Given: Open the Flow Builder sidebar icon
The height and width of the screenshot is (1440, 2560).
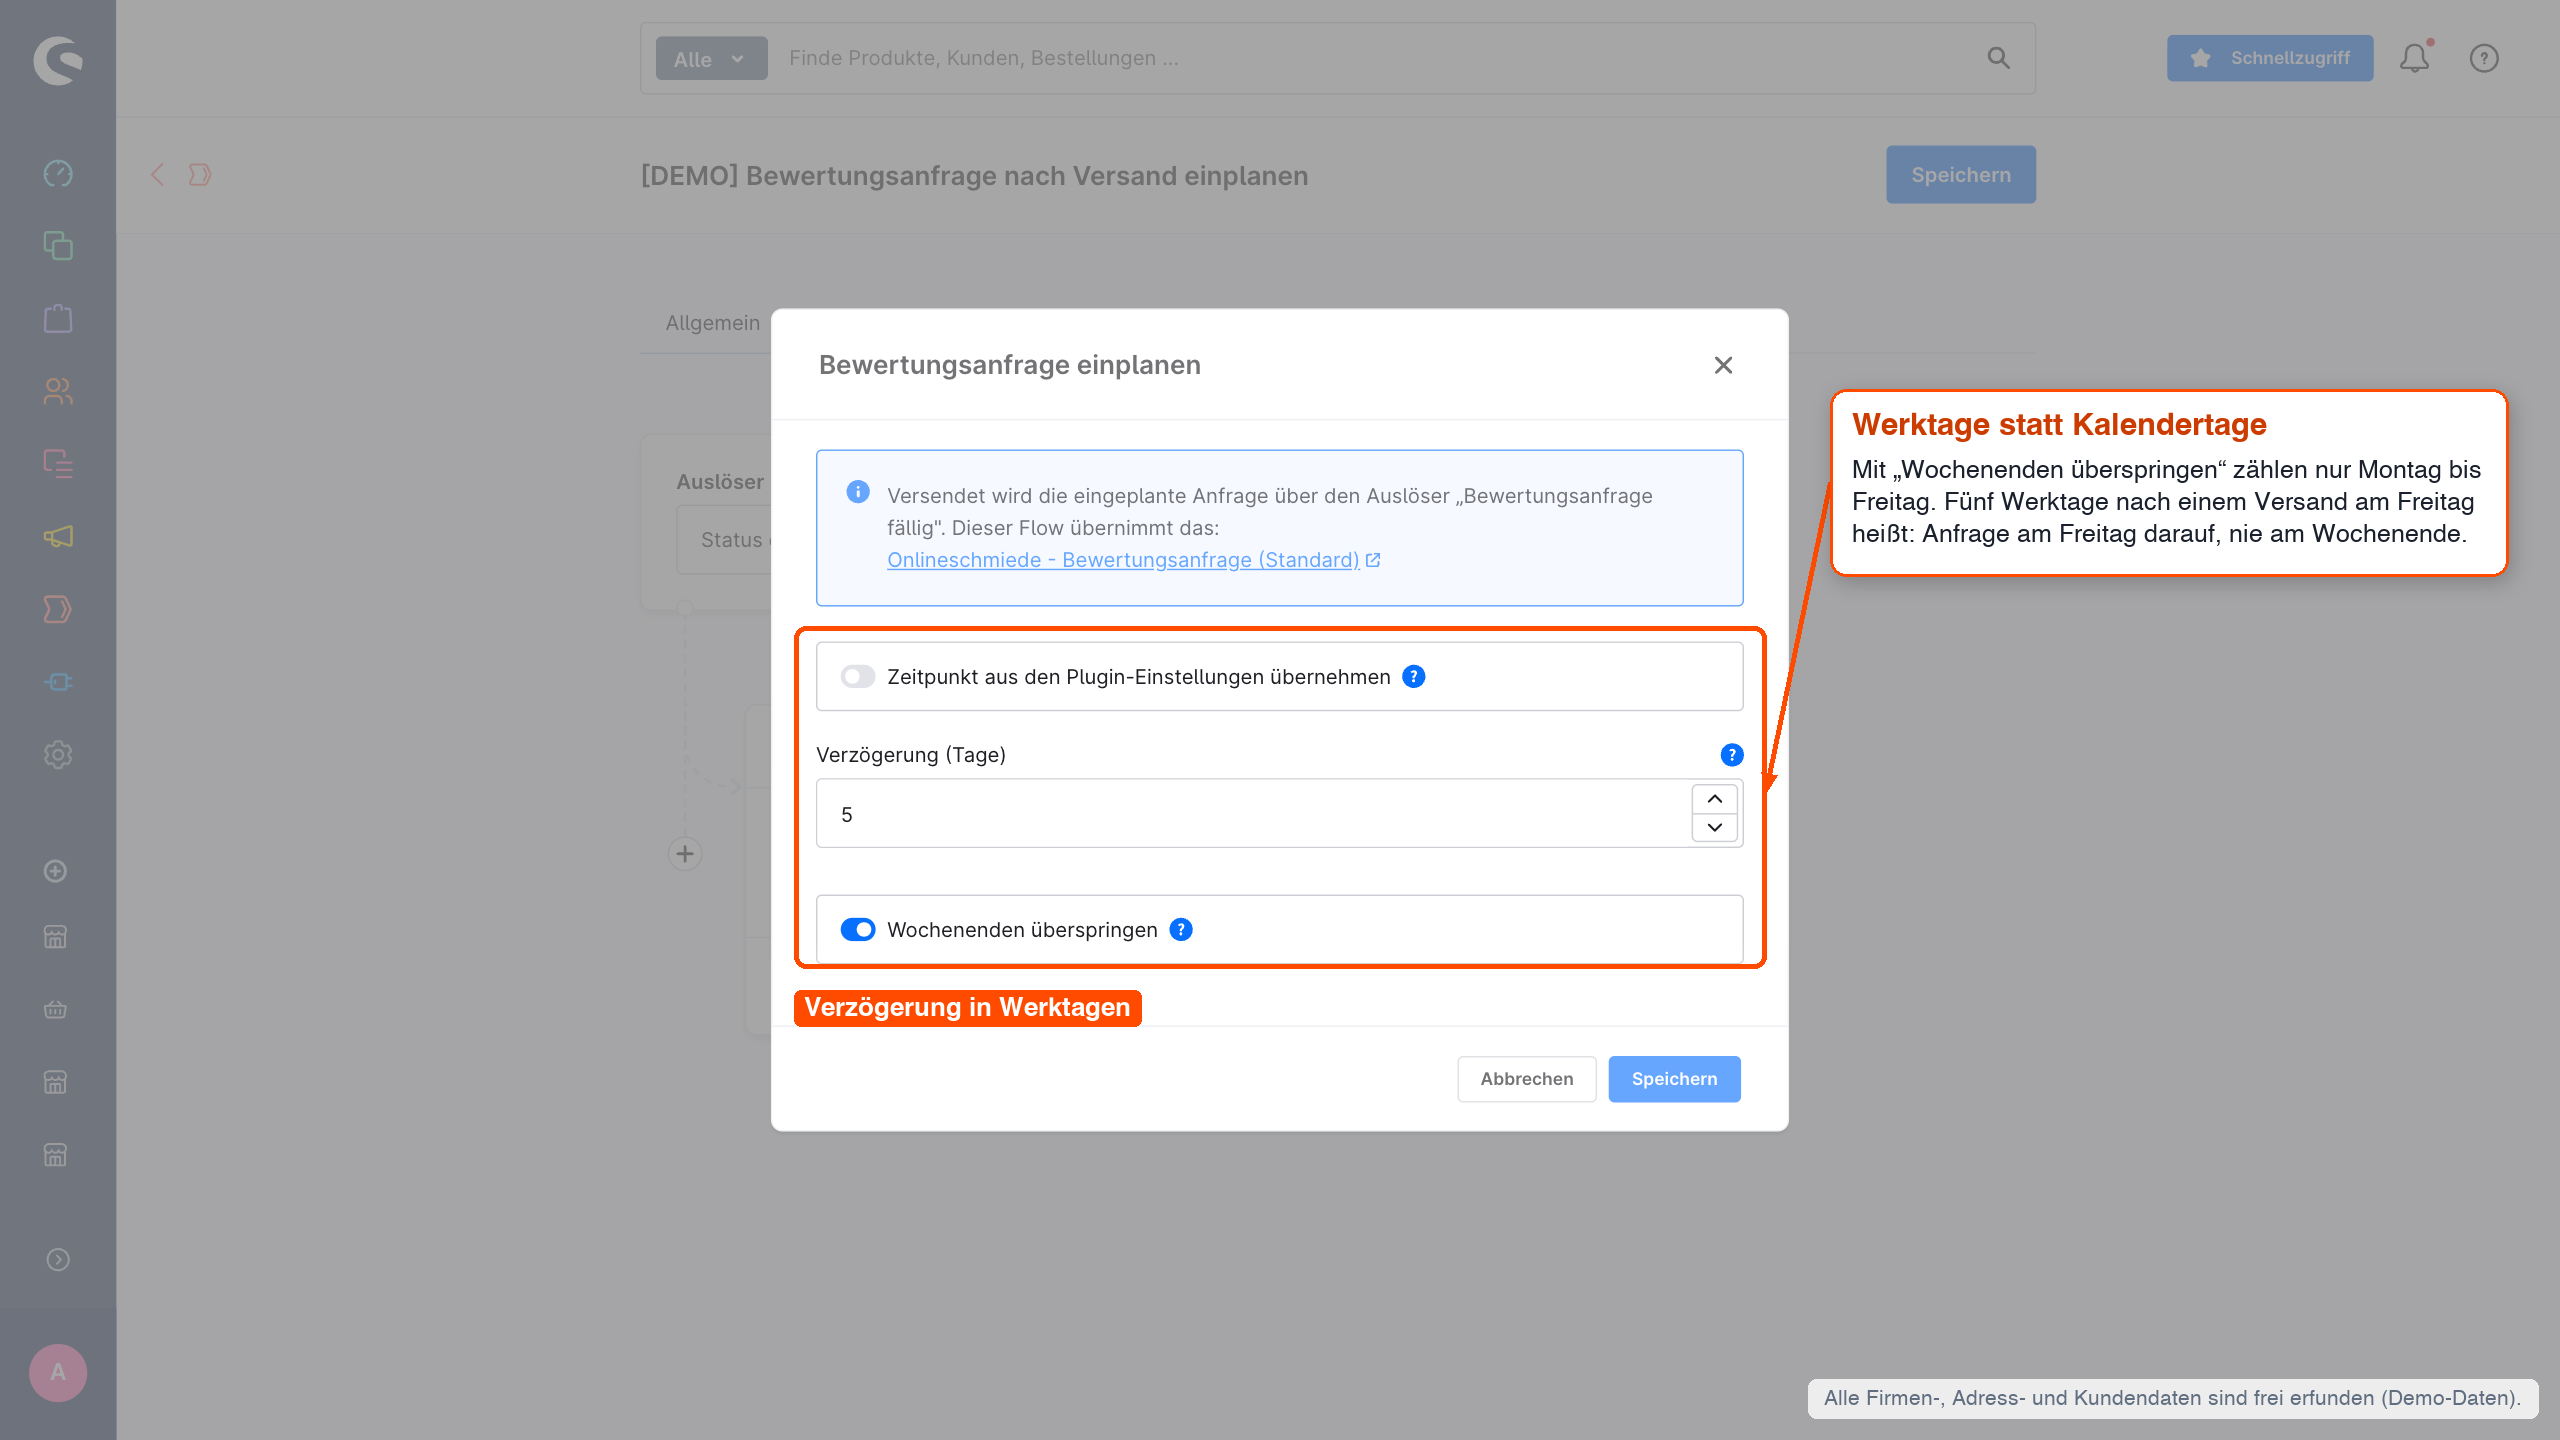Looking at the screenshot, I should pyautogui.click(x=58, y=609).
